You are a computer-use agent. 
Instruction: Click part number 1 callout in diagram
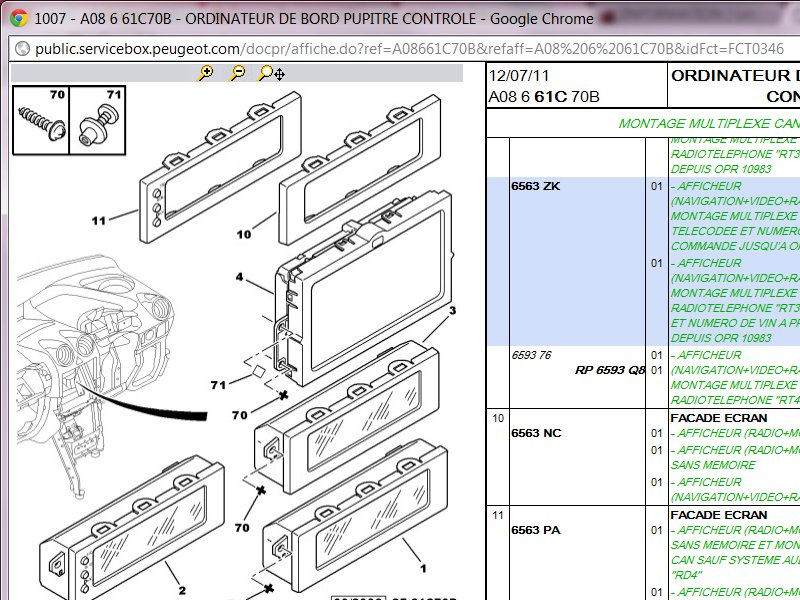423,568
